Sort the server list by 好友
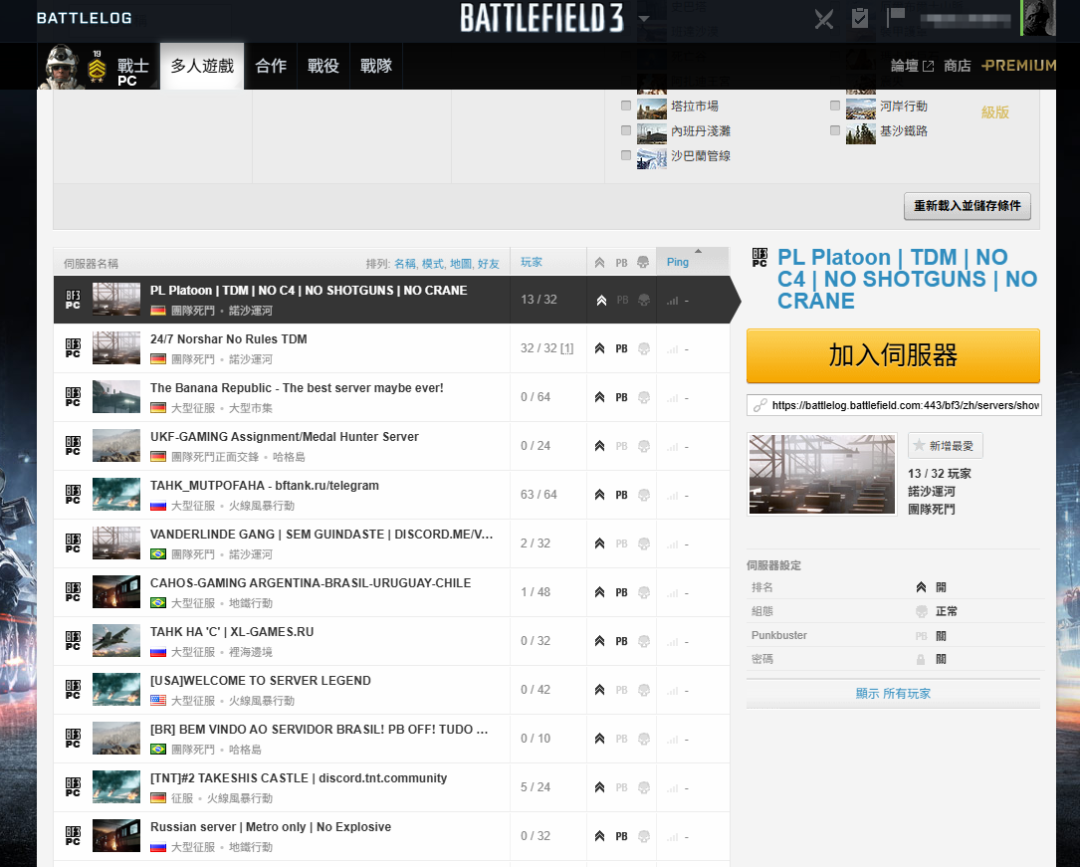Screen dimensions: 1080x867 click(x=488, y=264)
